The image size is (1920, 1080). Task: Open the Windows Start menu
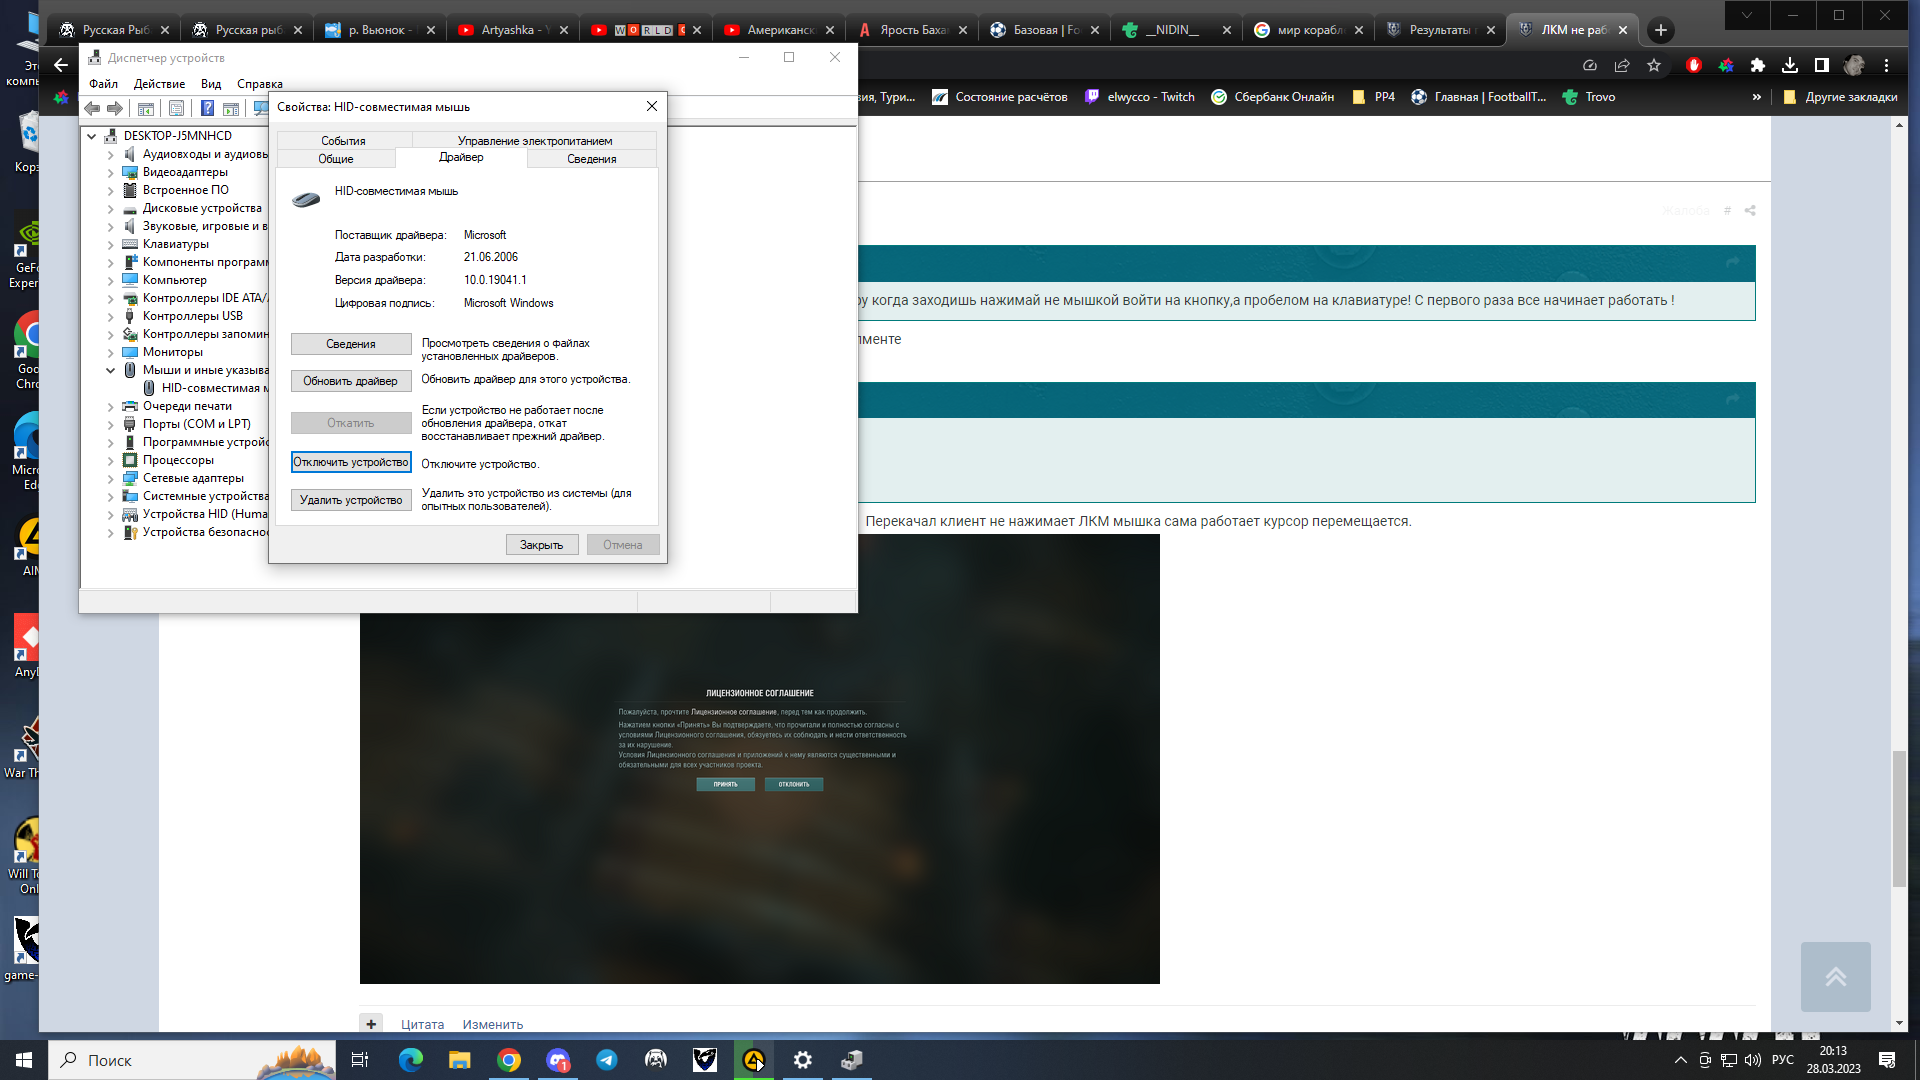tap(24, 1060)
